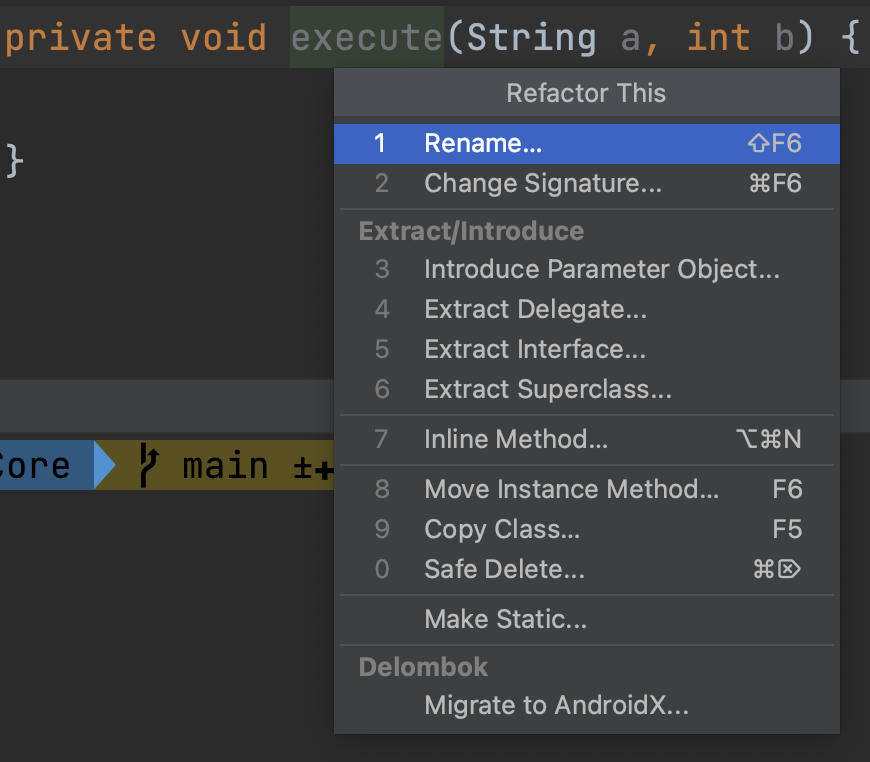Select Extract Delegate… entry
870x762 pixels.
tap(586, 310)
